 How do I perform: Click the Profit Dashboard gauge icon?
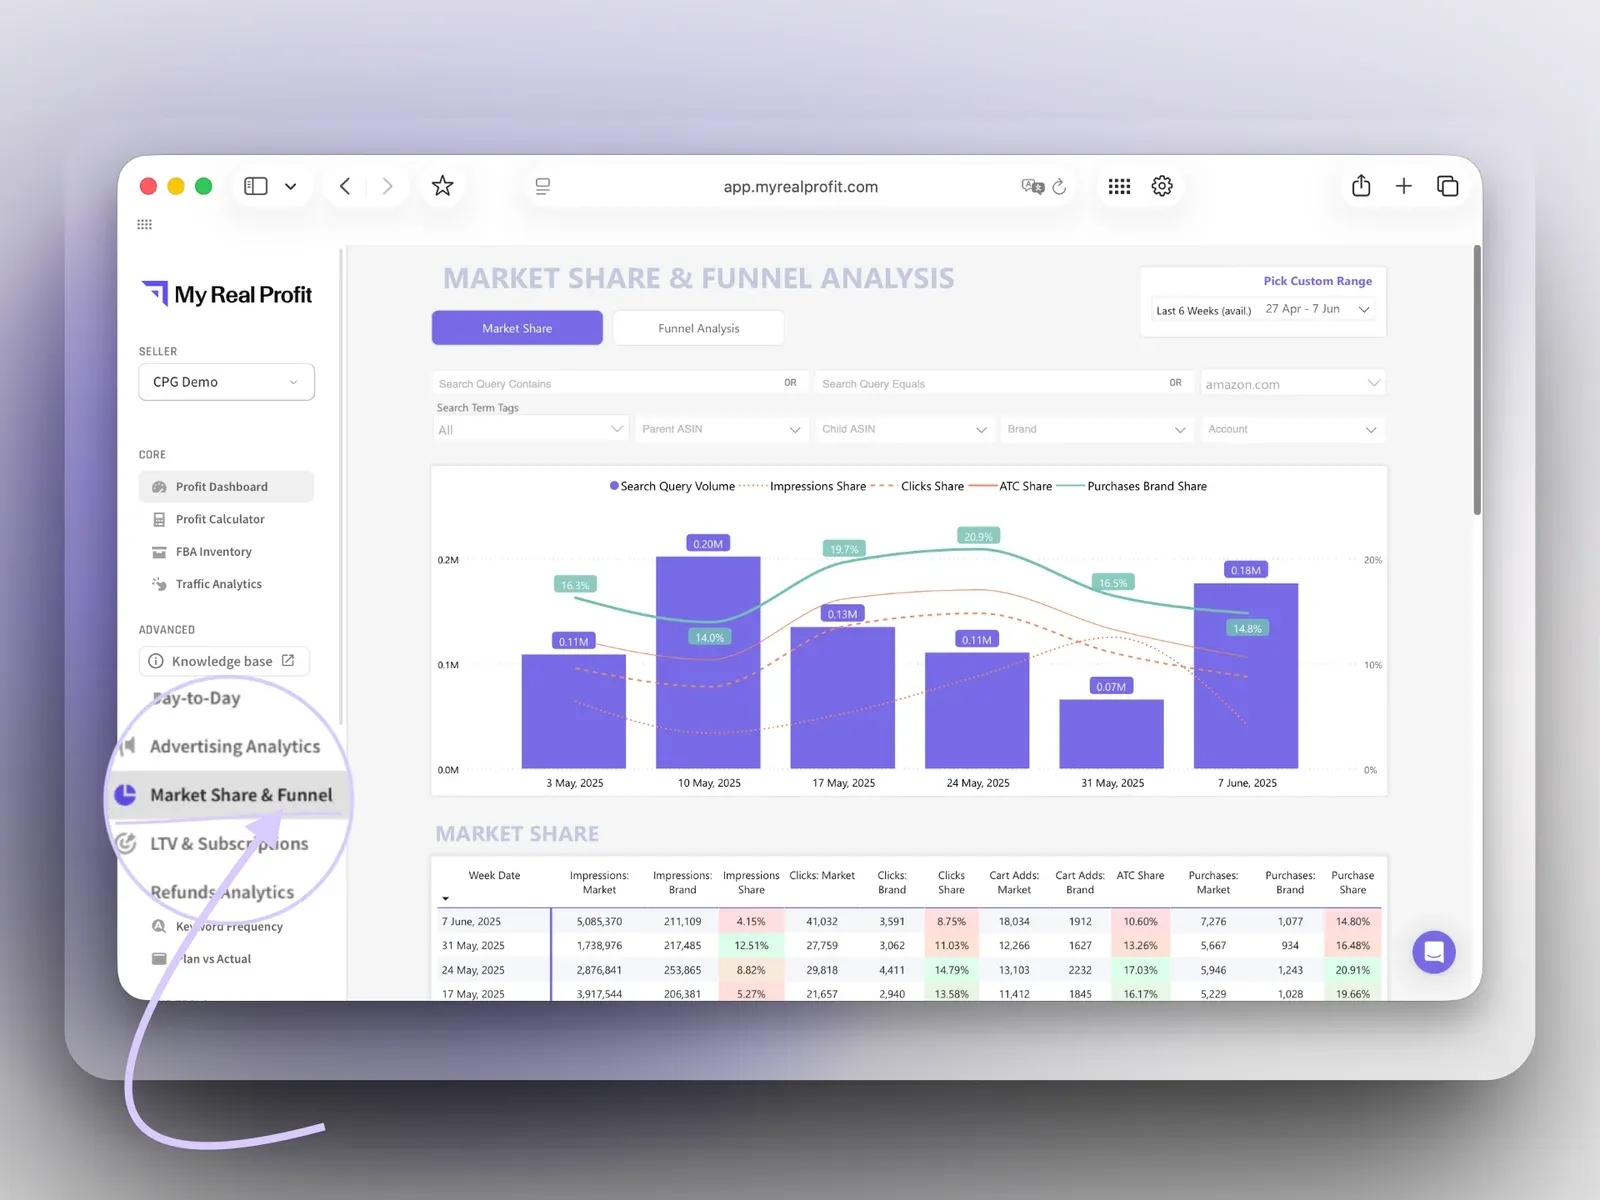[159, 487]
